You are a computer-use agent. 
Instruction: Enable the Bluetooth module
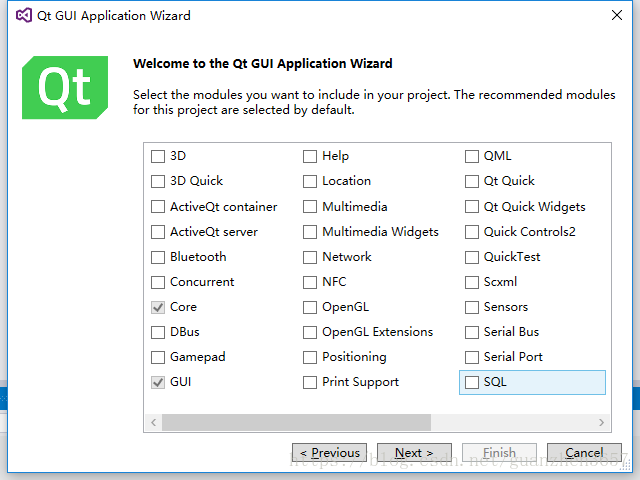pos(158,257)
